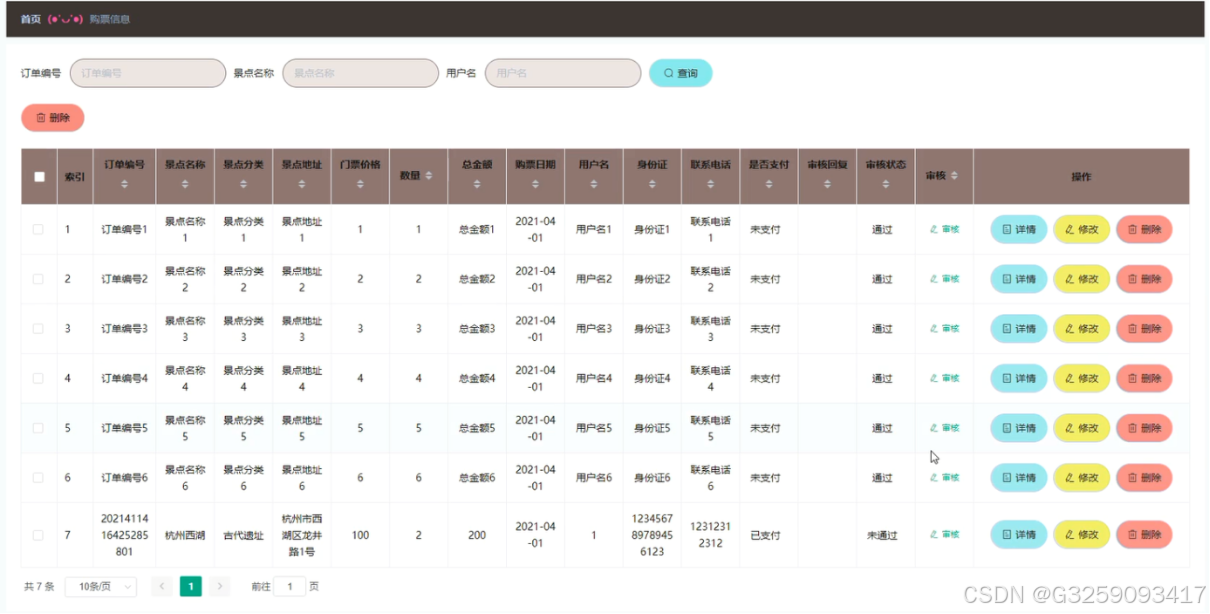Sort by 购票日期 column arrows
Screen dimensions: 1210x614
pyautogui.click(x=535, y=184)
